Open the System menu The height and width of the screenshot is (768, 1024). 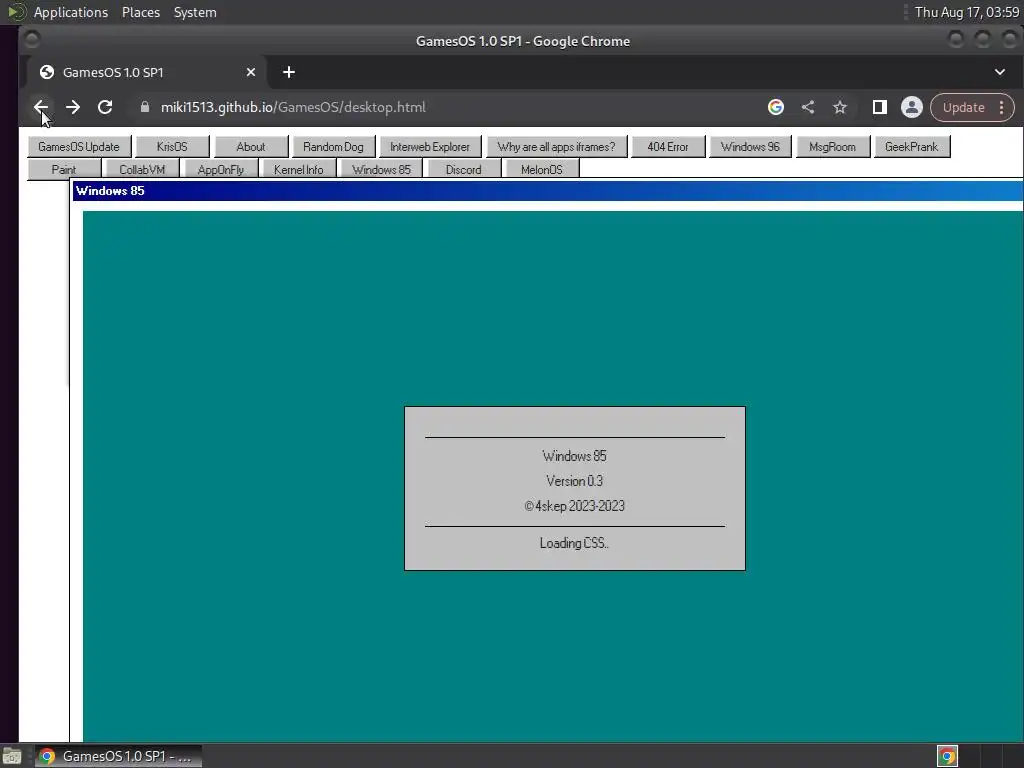(x=195, y=12)
